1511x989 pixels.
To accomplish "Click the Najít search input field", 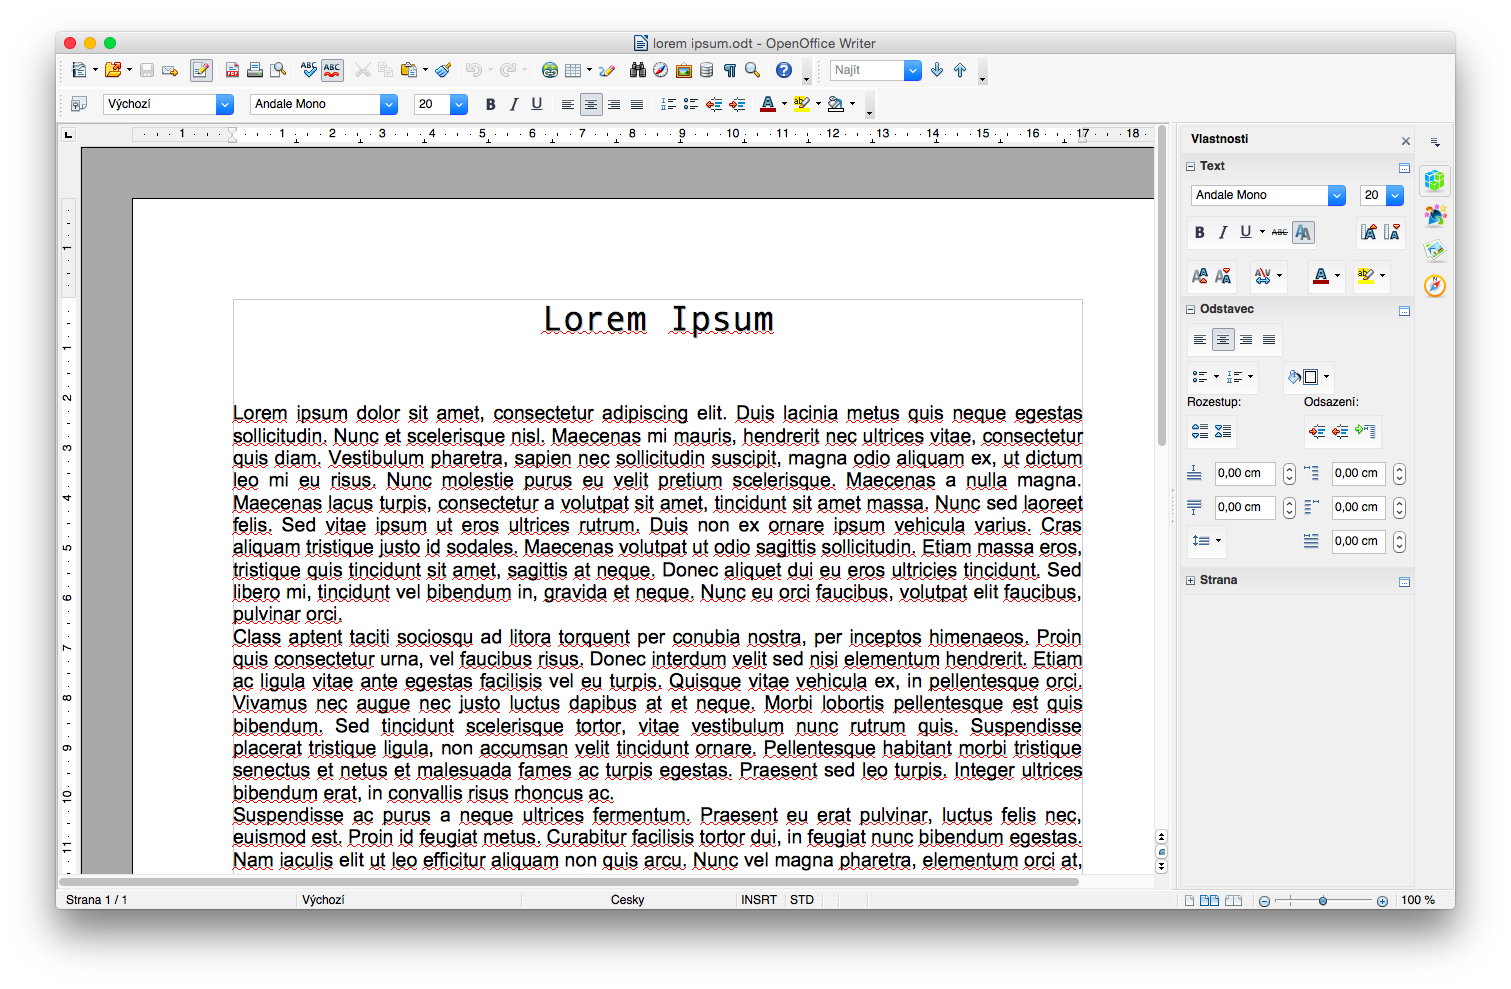I will pos(867,70).
